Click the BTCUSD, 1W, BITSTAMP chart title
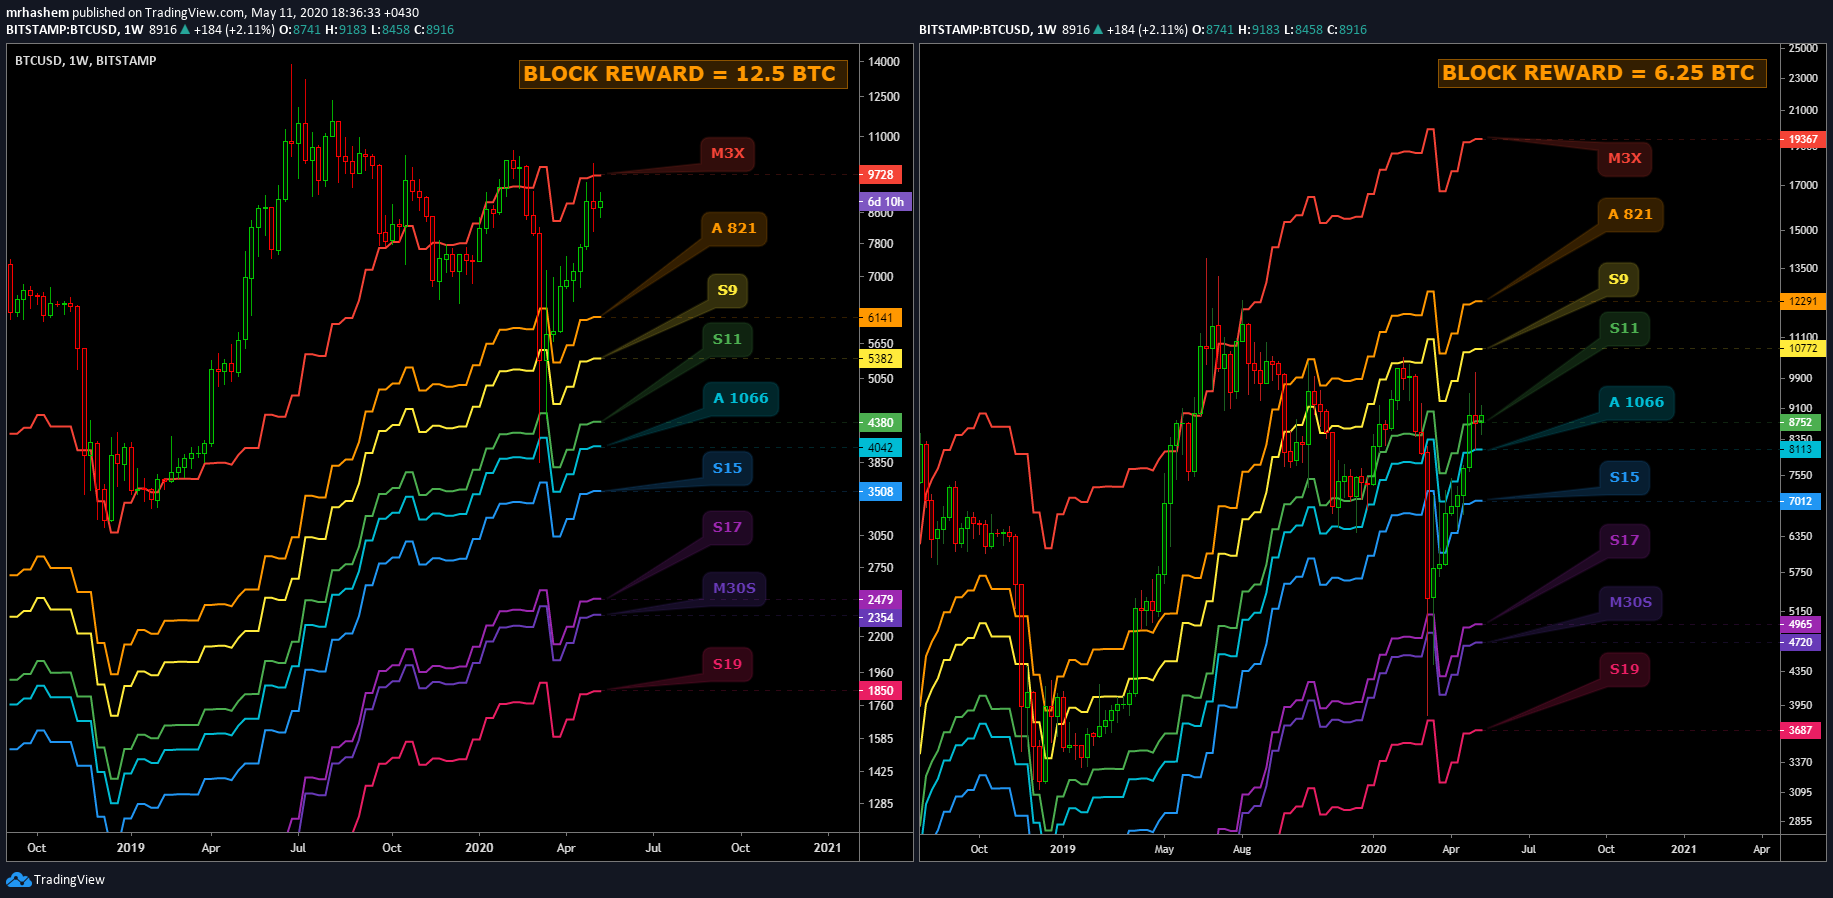Screen dimensions: 1833x898 coord(86,61)
